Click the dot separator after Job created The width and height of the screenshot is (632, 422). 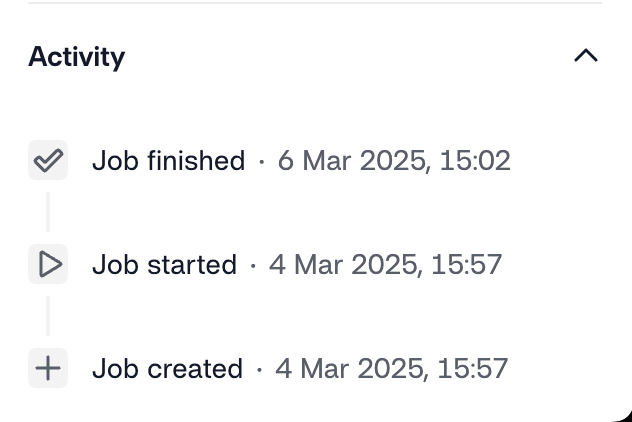[x=259, y=370]
